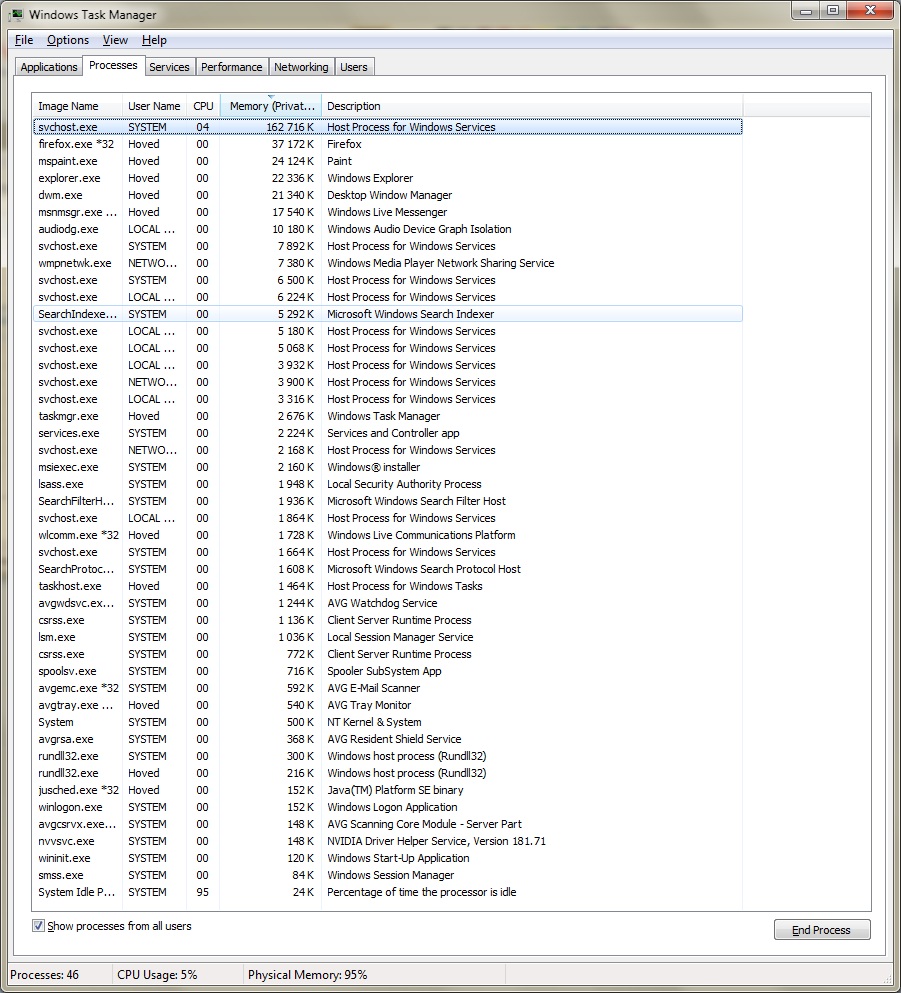Select the msiexec.exe process
The height and width of the screenshot is (993, 901).
pos(387,467)
